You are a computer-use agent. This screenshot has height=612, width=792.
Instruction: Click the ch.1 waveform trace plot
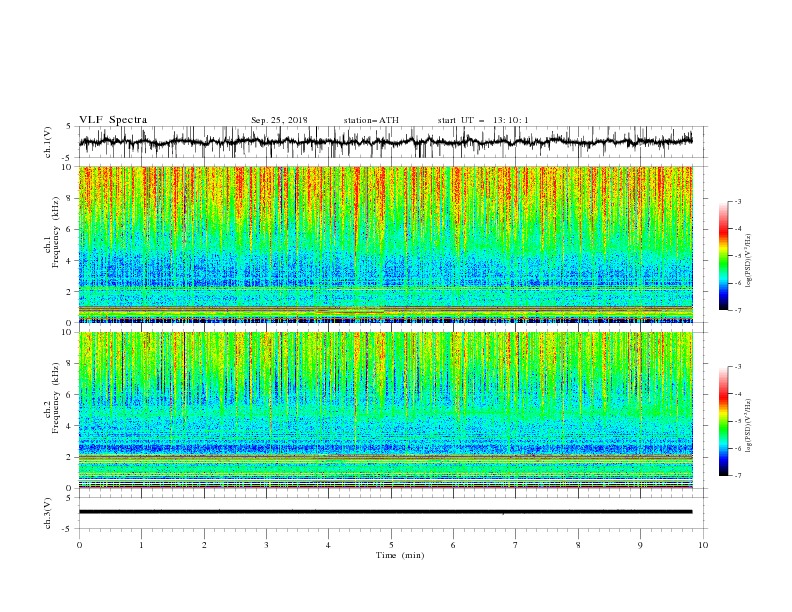click(x=386, y=142)
